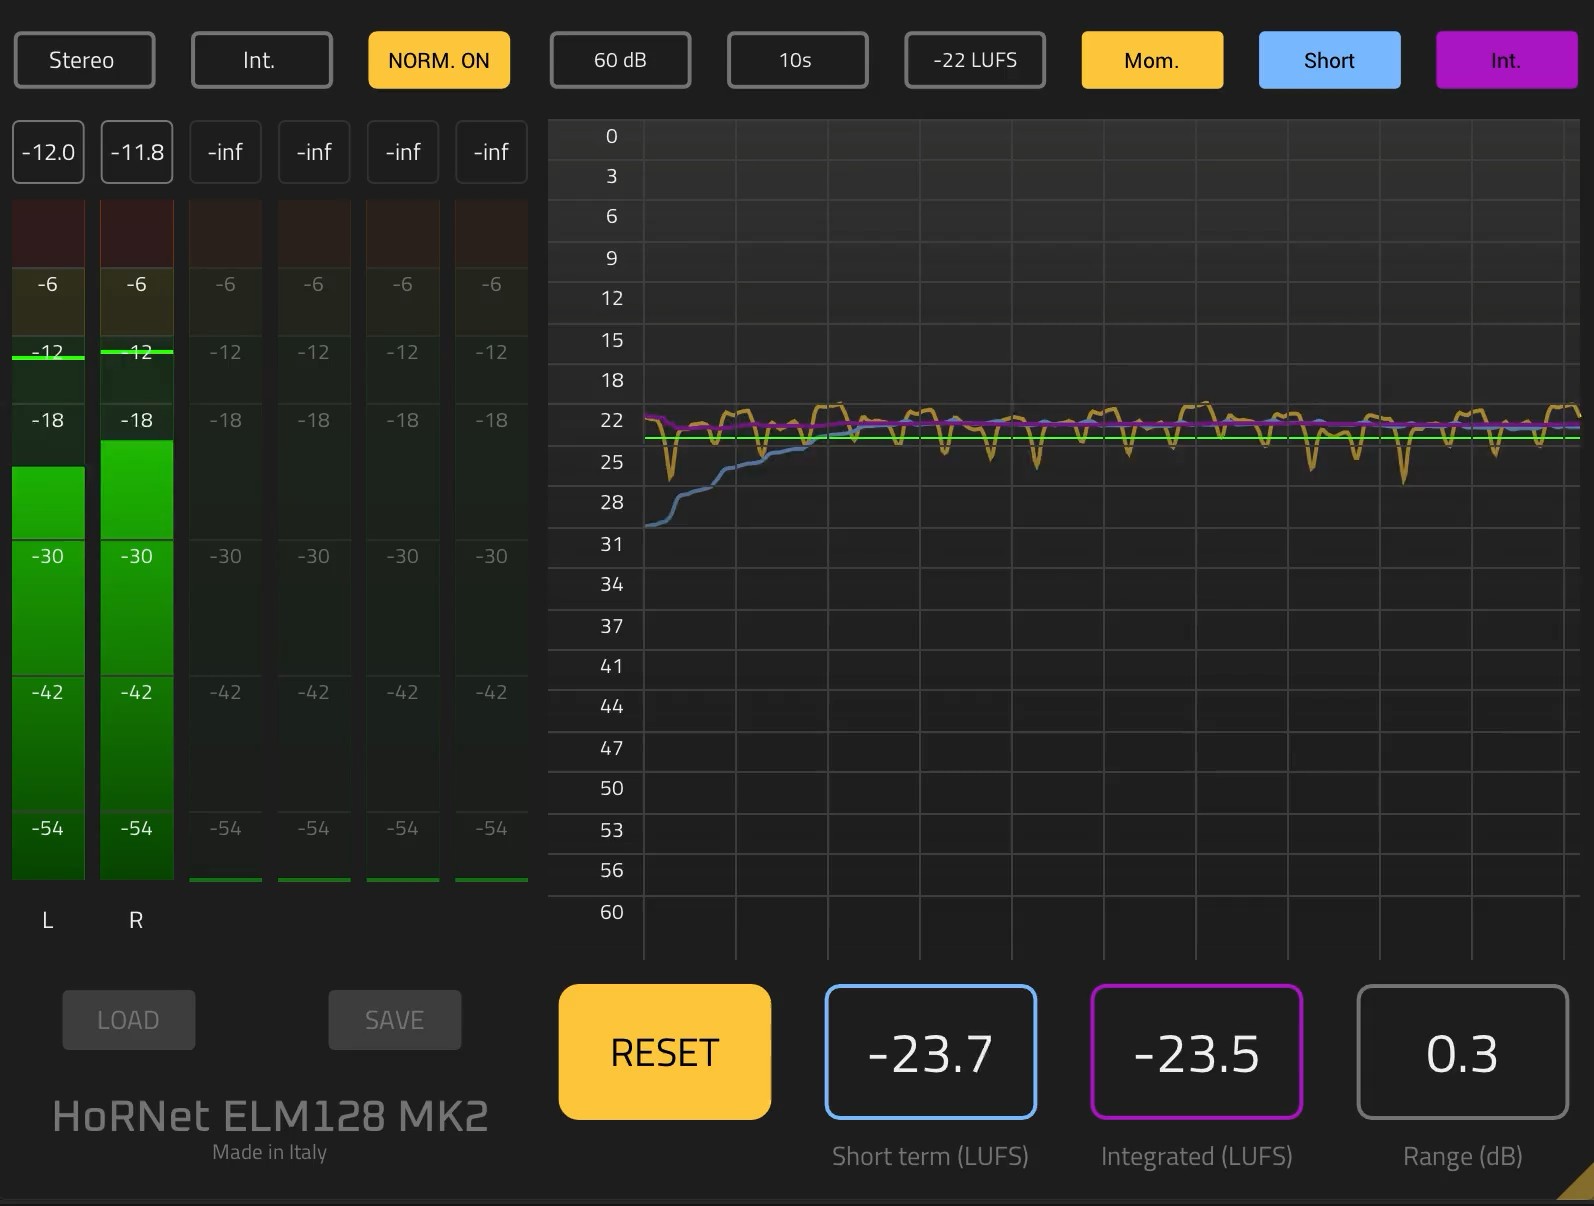Click the sixth channel's -inf peak readout
This screenshot has height=1206, width=1594.
[491, 152]
